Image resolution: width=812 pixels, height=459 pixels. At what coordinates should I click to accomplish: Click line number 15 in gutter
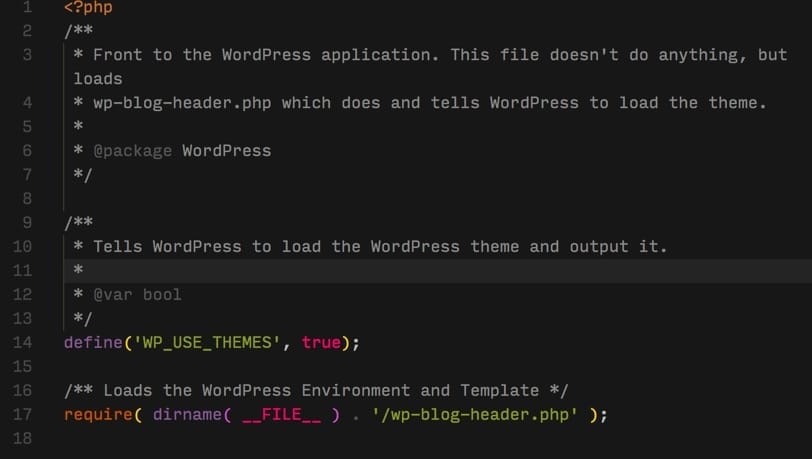(x=22, y=366)
